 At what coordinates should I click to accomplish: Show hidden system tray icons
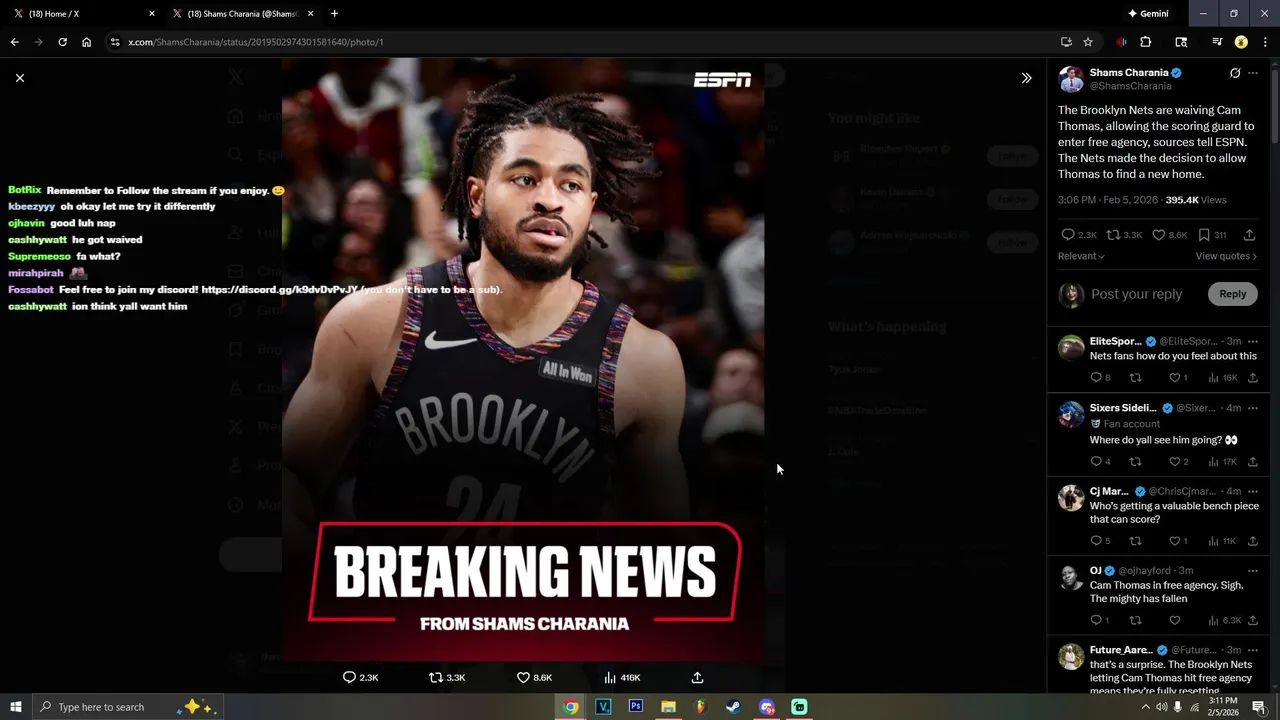[1145, 707]
